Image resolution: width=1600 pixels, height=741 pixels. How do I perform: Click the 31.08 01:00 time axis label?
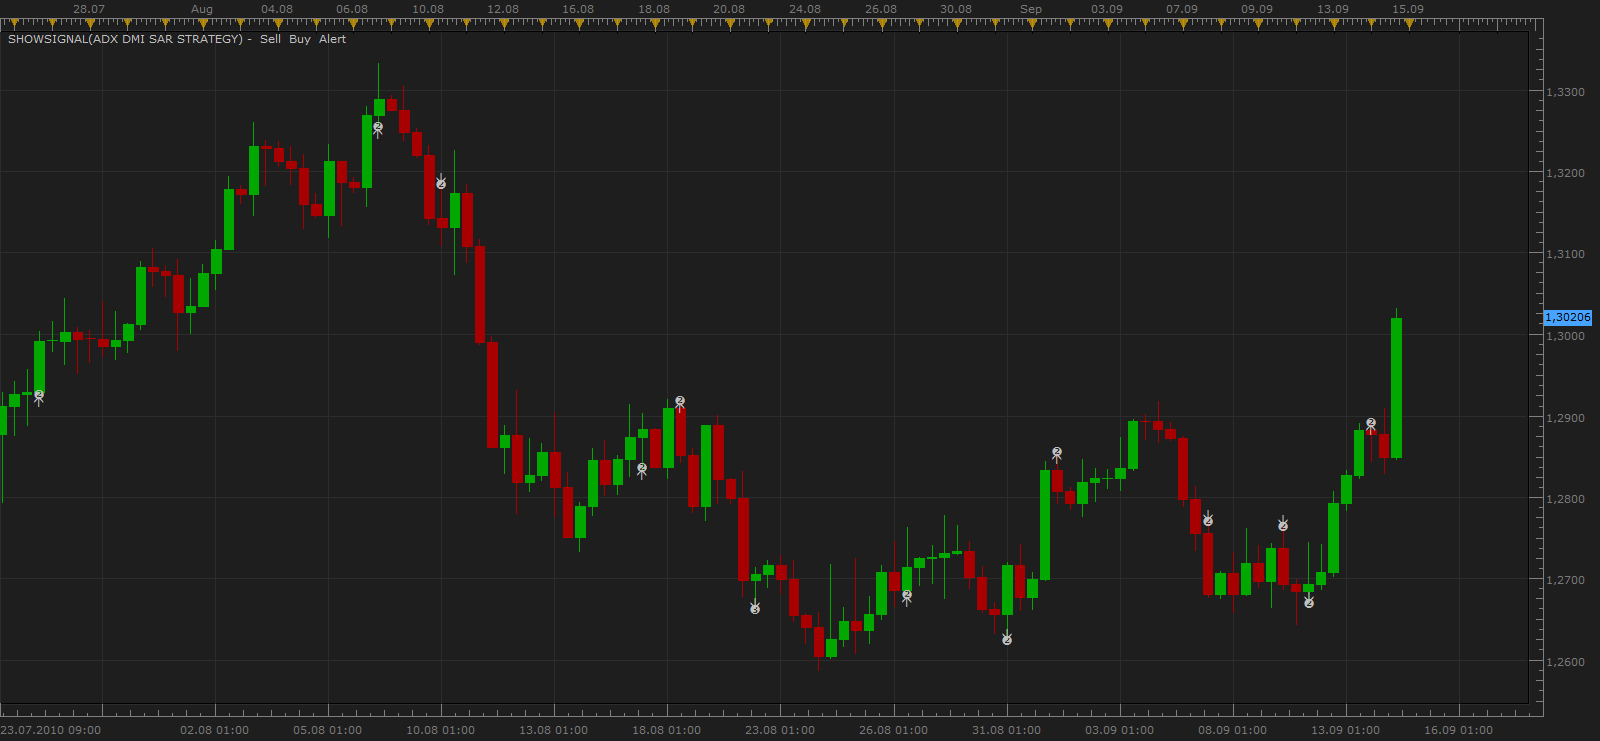click(x=1006, y=730)
